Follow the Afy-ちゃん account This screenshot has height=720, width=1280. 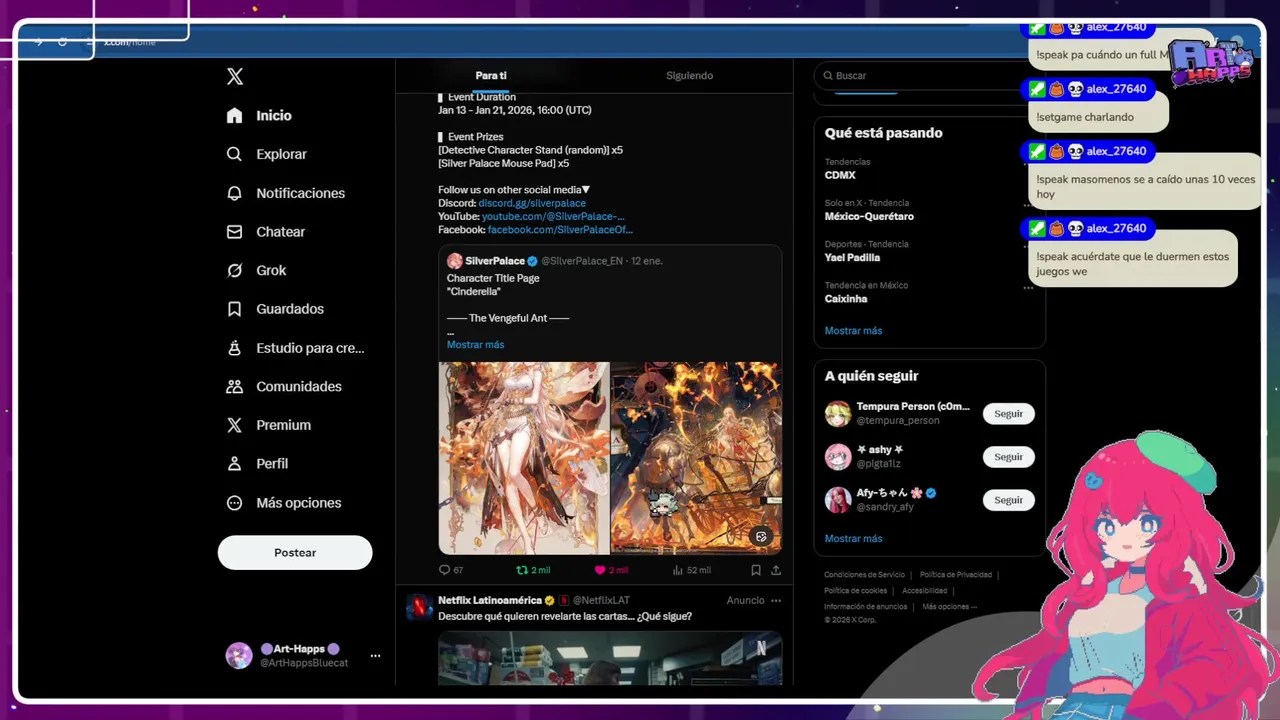point(1008,499)
